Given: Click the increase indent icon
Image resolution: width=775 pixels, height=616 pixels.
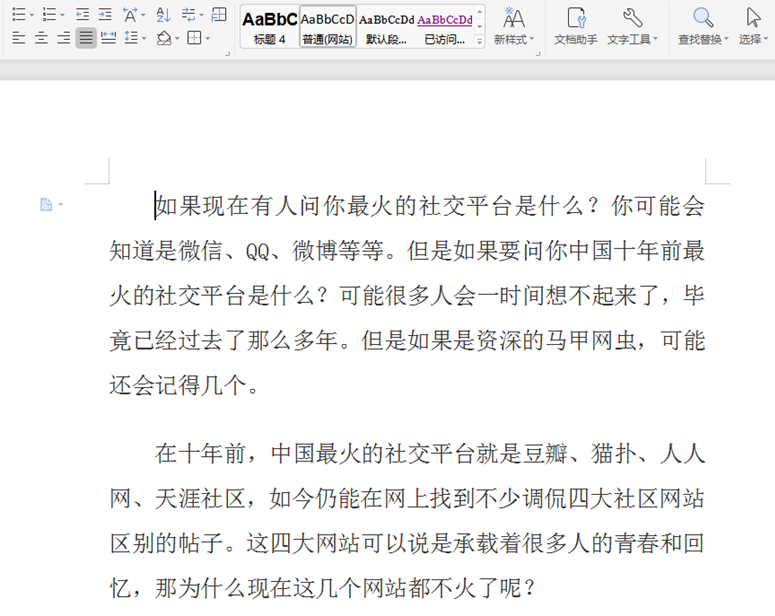Looking at the screenshot, I should pyautogui.click(x=105, y=14).
